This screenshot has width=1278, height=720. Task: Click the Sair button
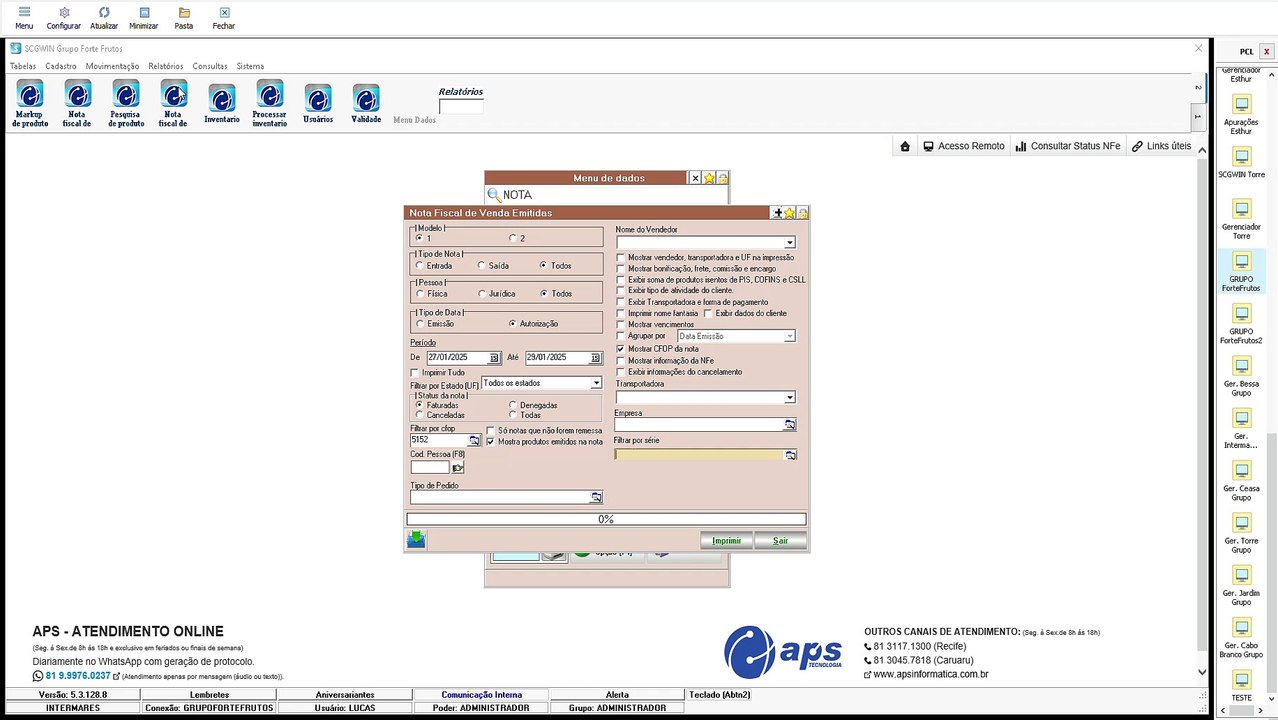tap(780, 541)
